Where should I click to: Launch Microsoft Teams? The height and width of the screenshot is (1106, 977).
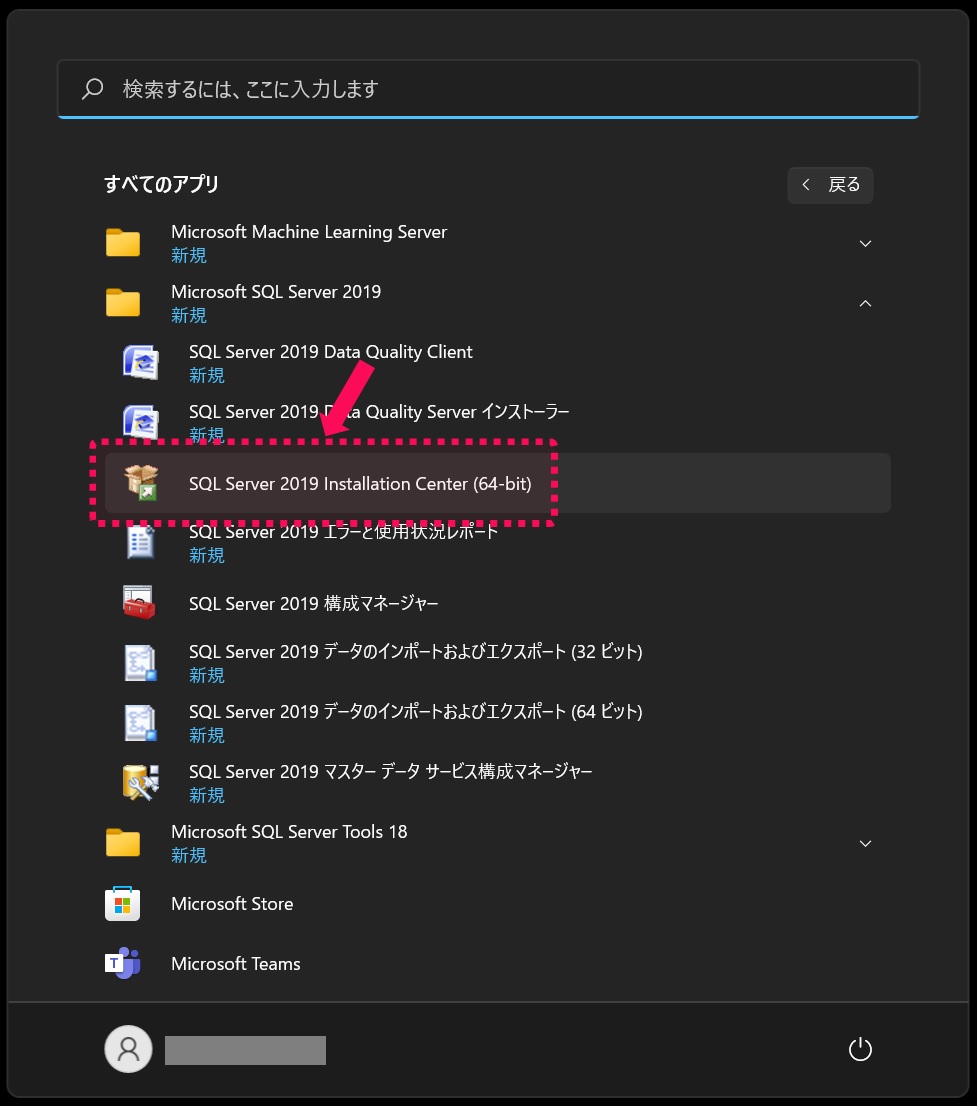235,963
